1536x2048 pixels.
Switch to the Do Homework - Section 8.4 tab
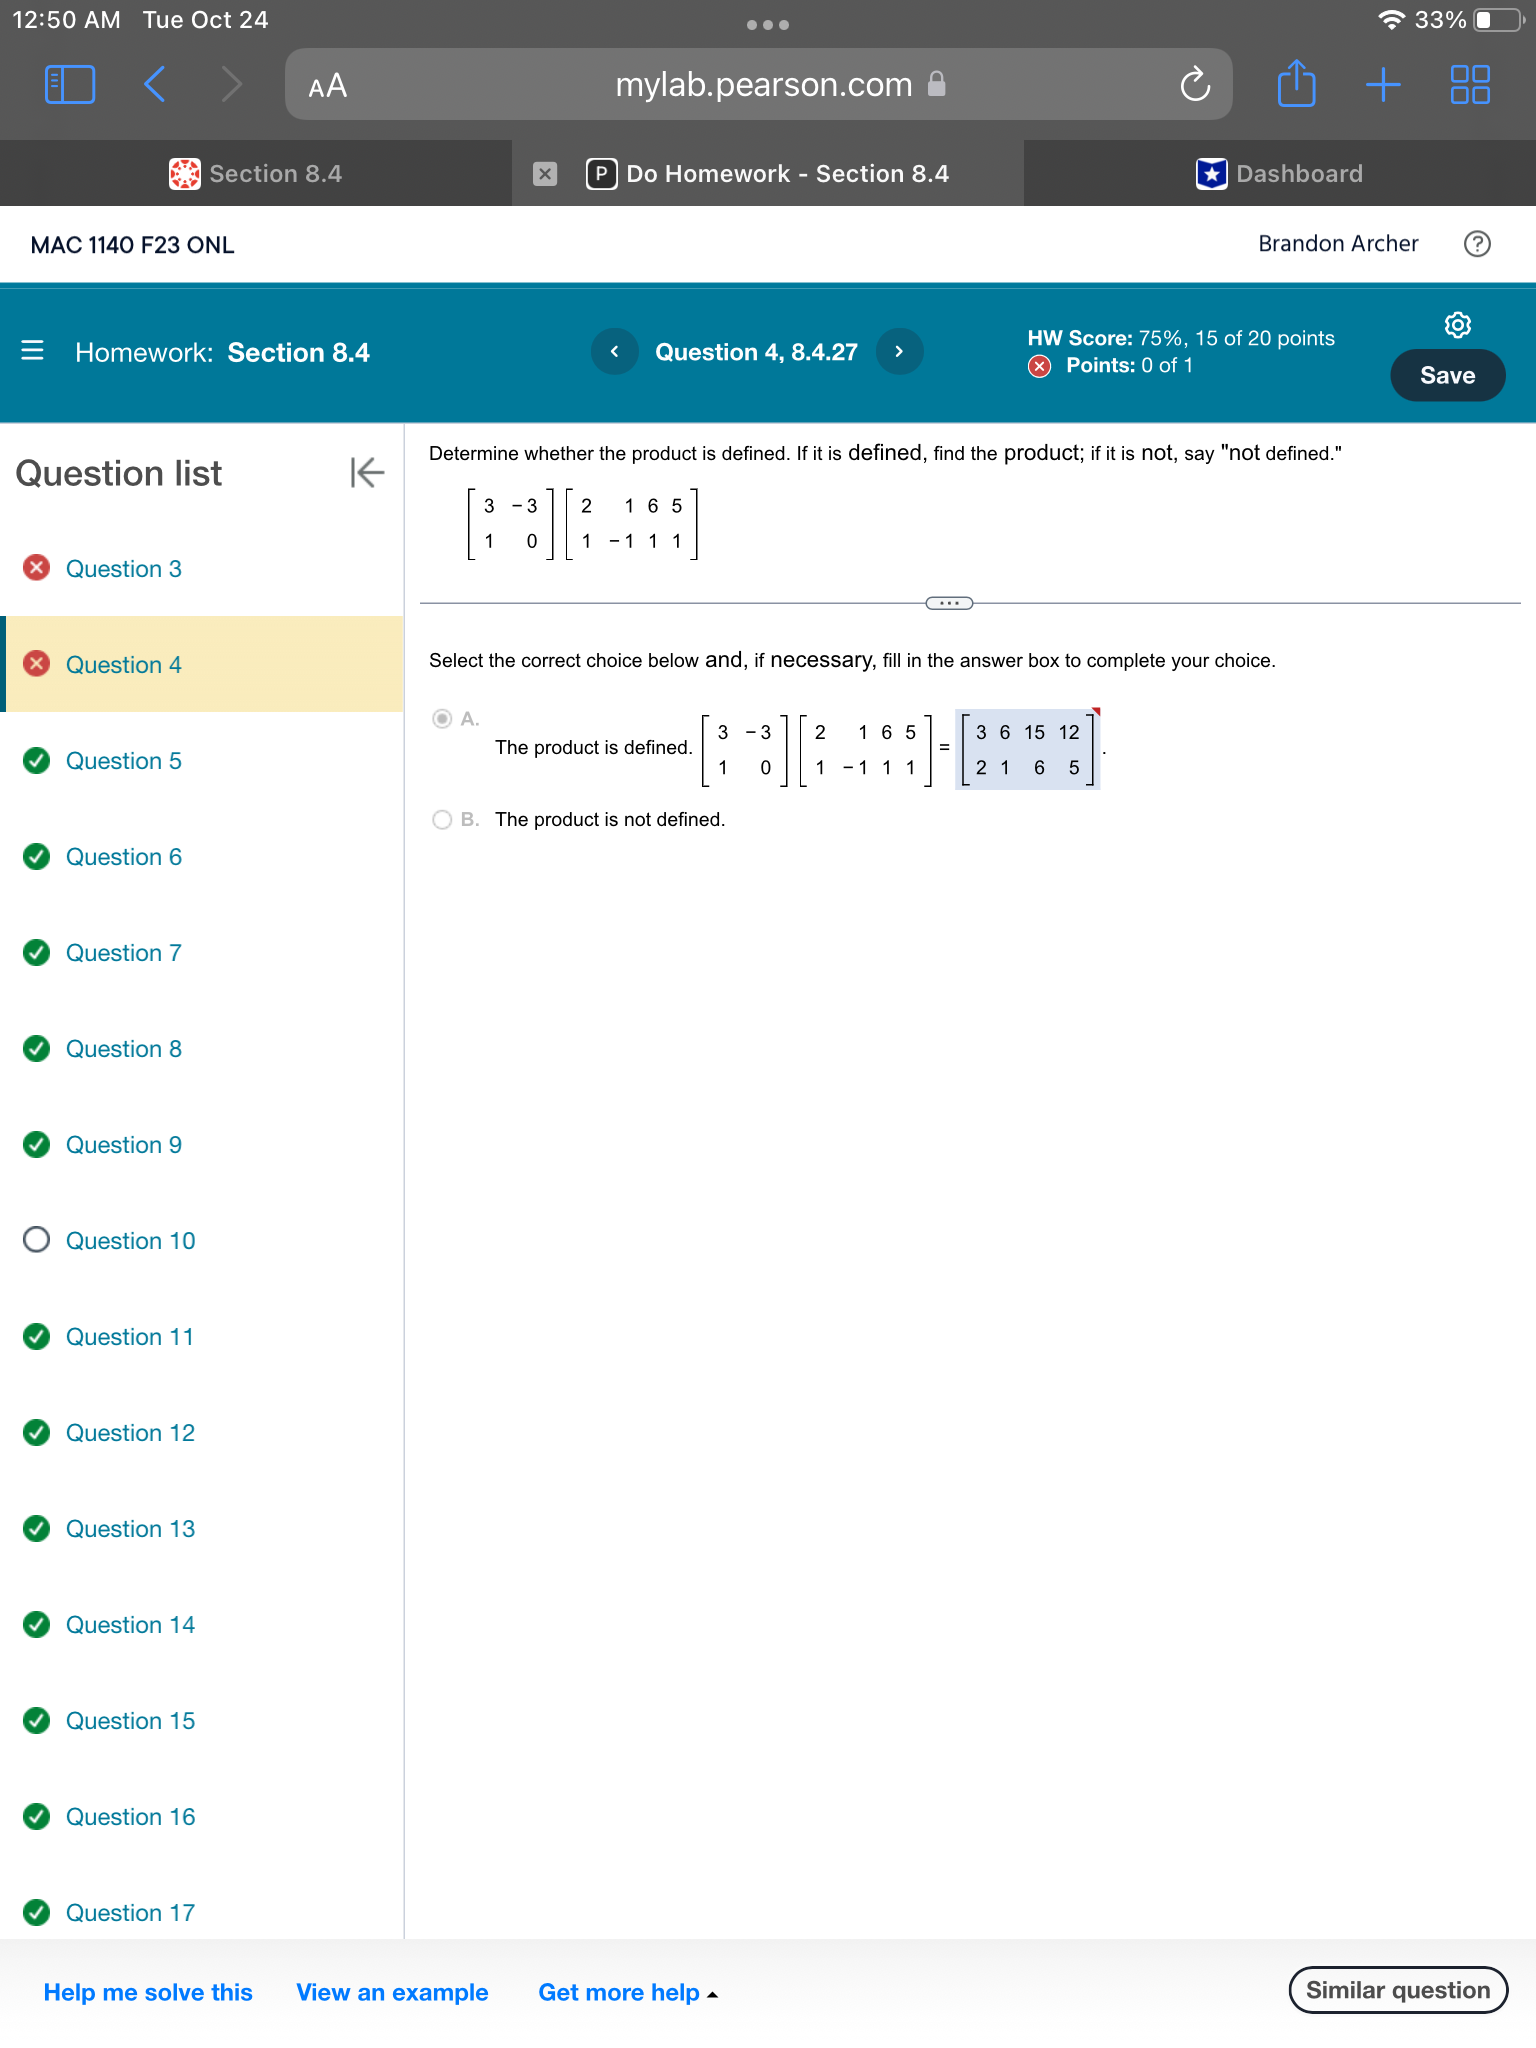768,174
